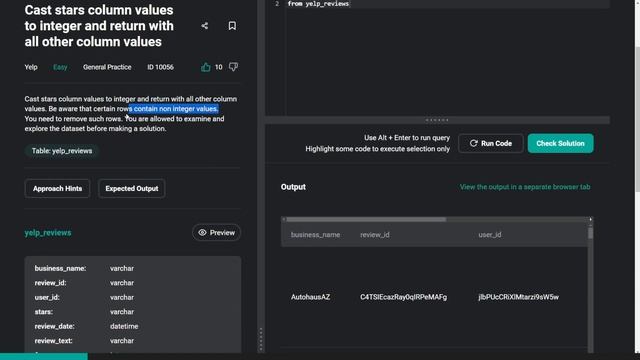Click the Yelp company tag

pyautogui.click(x=31, y=67)
